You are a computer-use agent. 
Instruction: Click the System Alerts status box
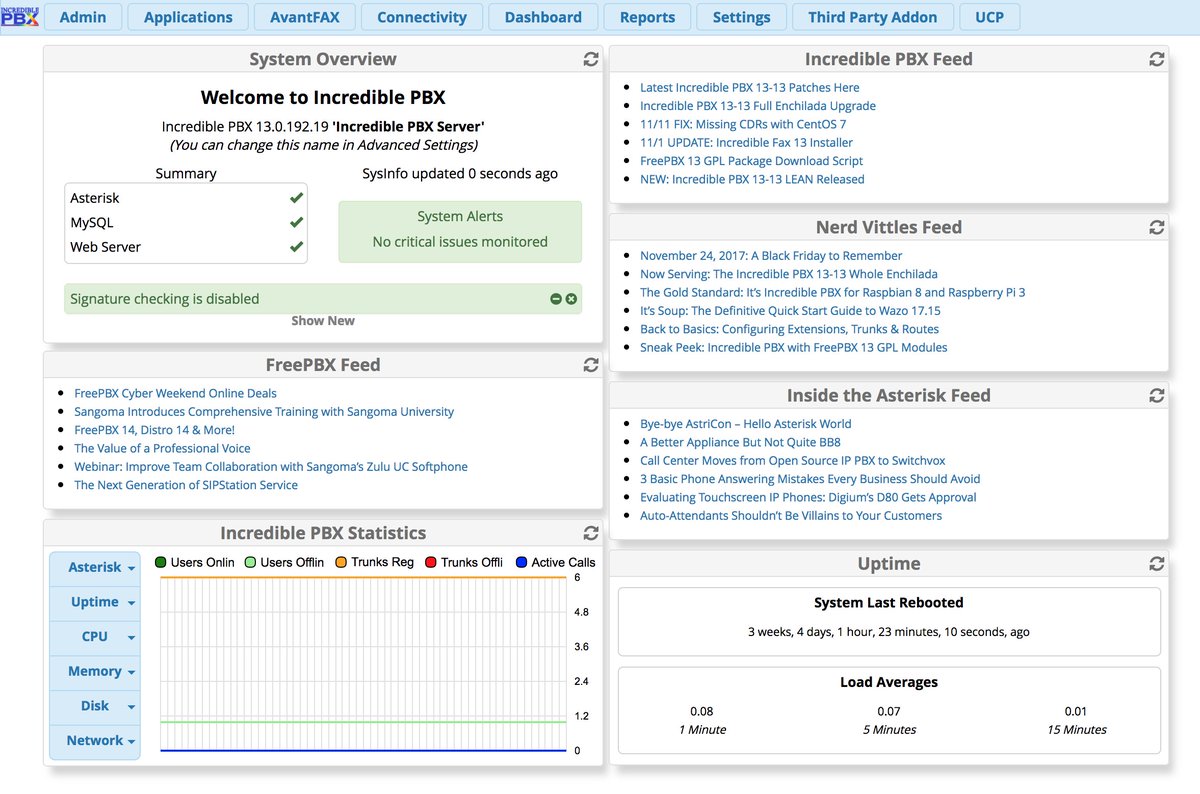click(x=460, y=232)
